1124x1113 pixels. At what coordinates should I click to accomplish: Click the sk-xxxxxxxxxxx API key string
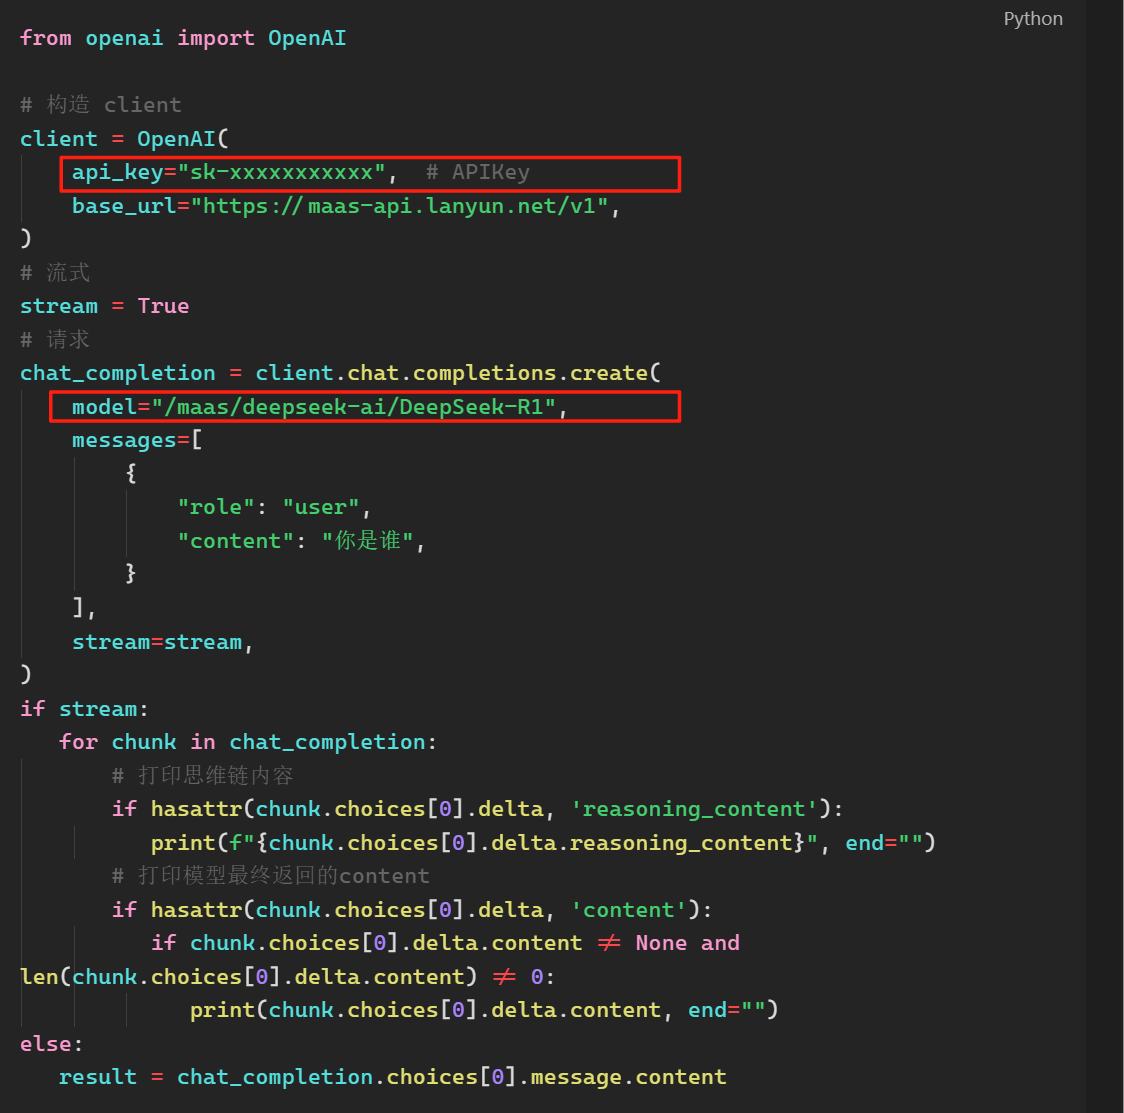tap(281, 173)
